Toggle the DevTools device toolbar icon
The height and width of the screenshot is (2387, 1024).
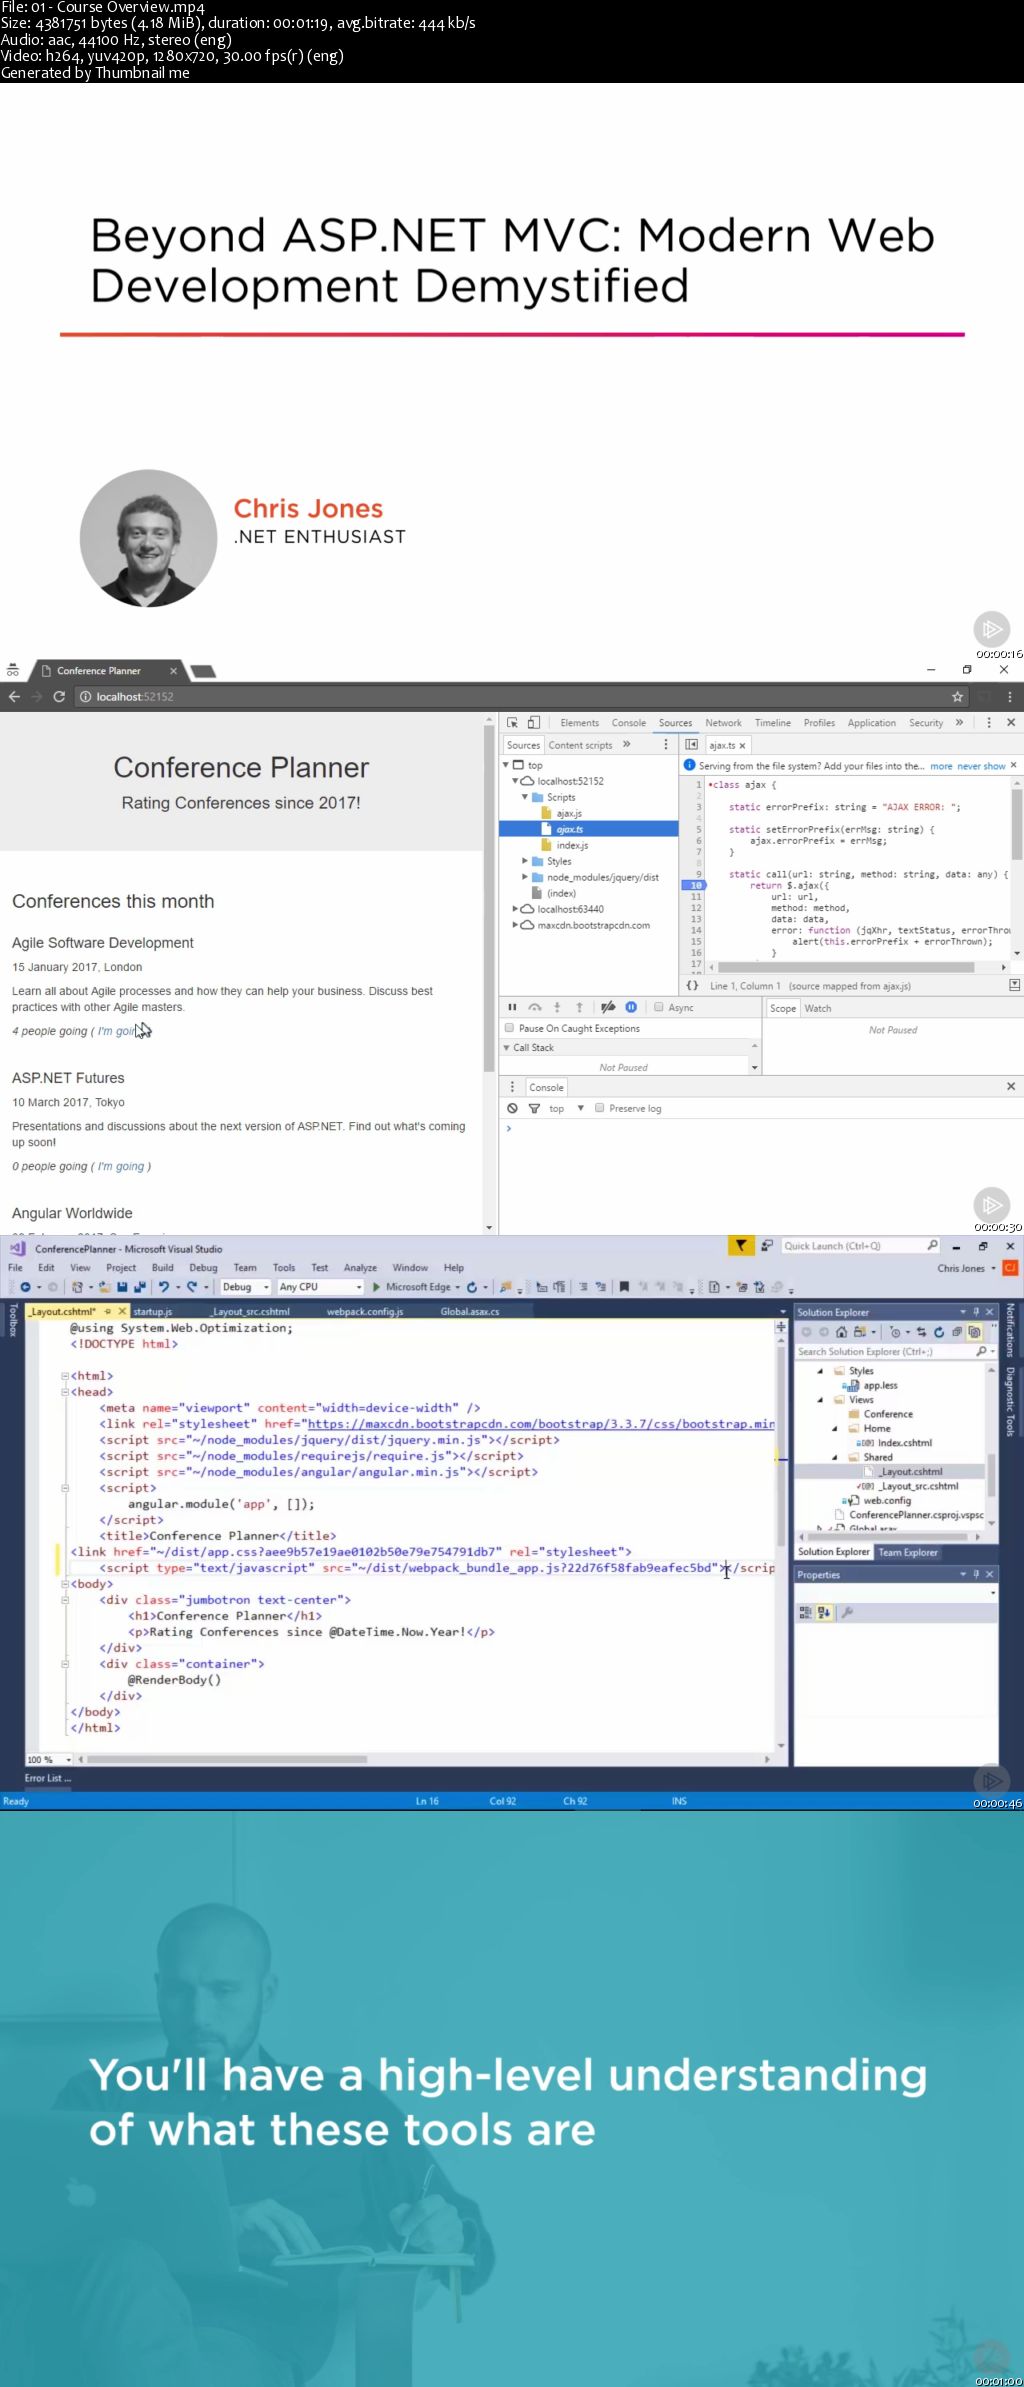[x=534, y=722]
